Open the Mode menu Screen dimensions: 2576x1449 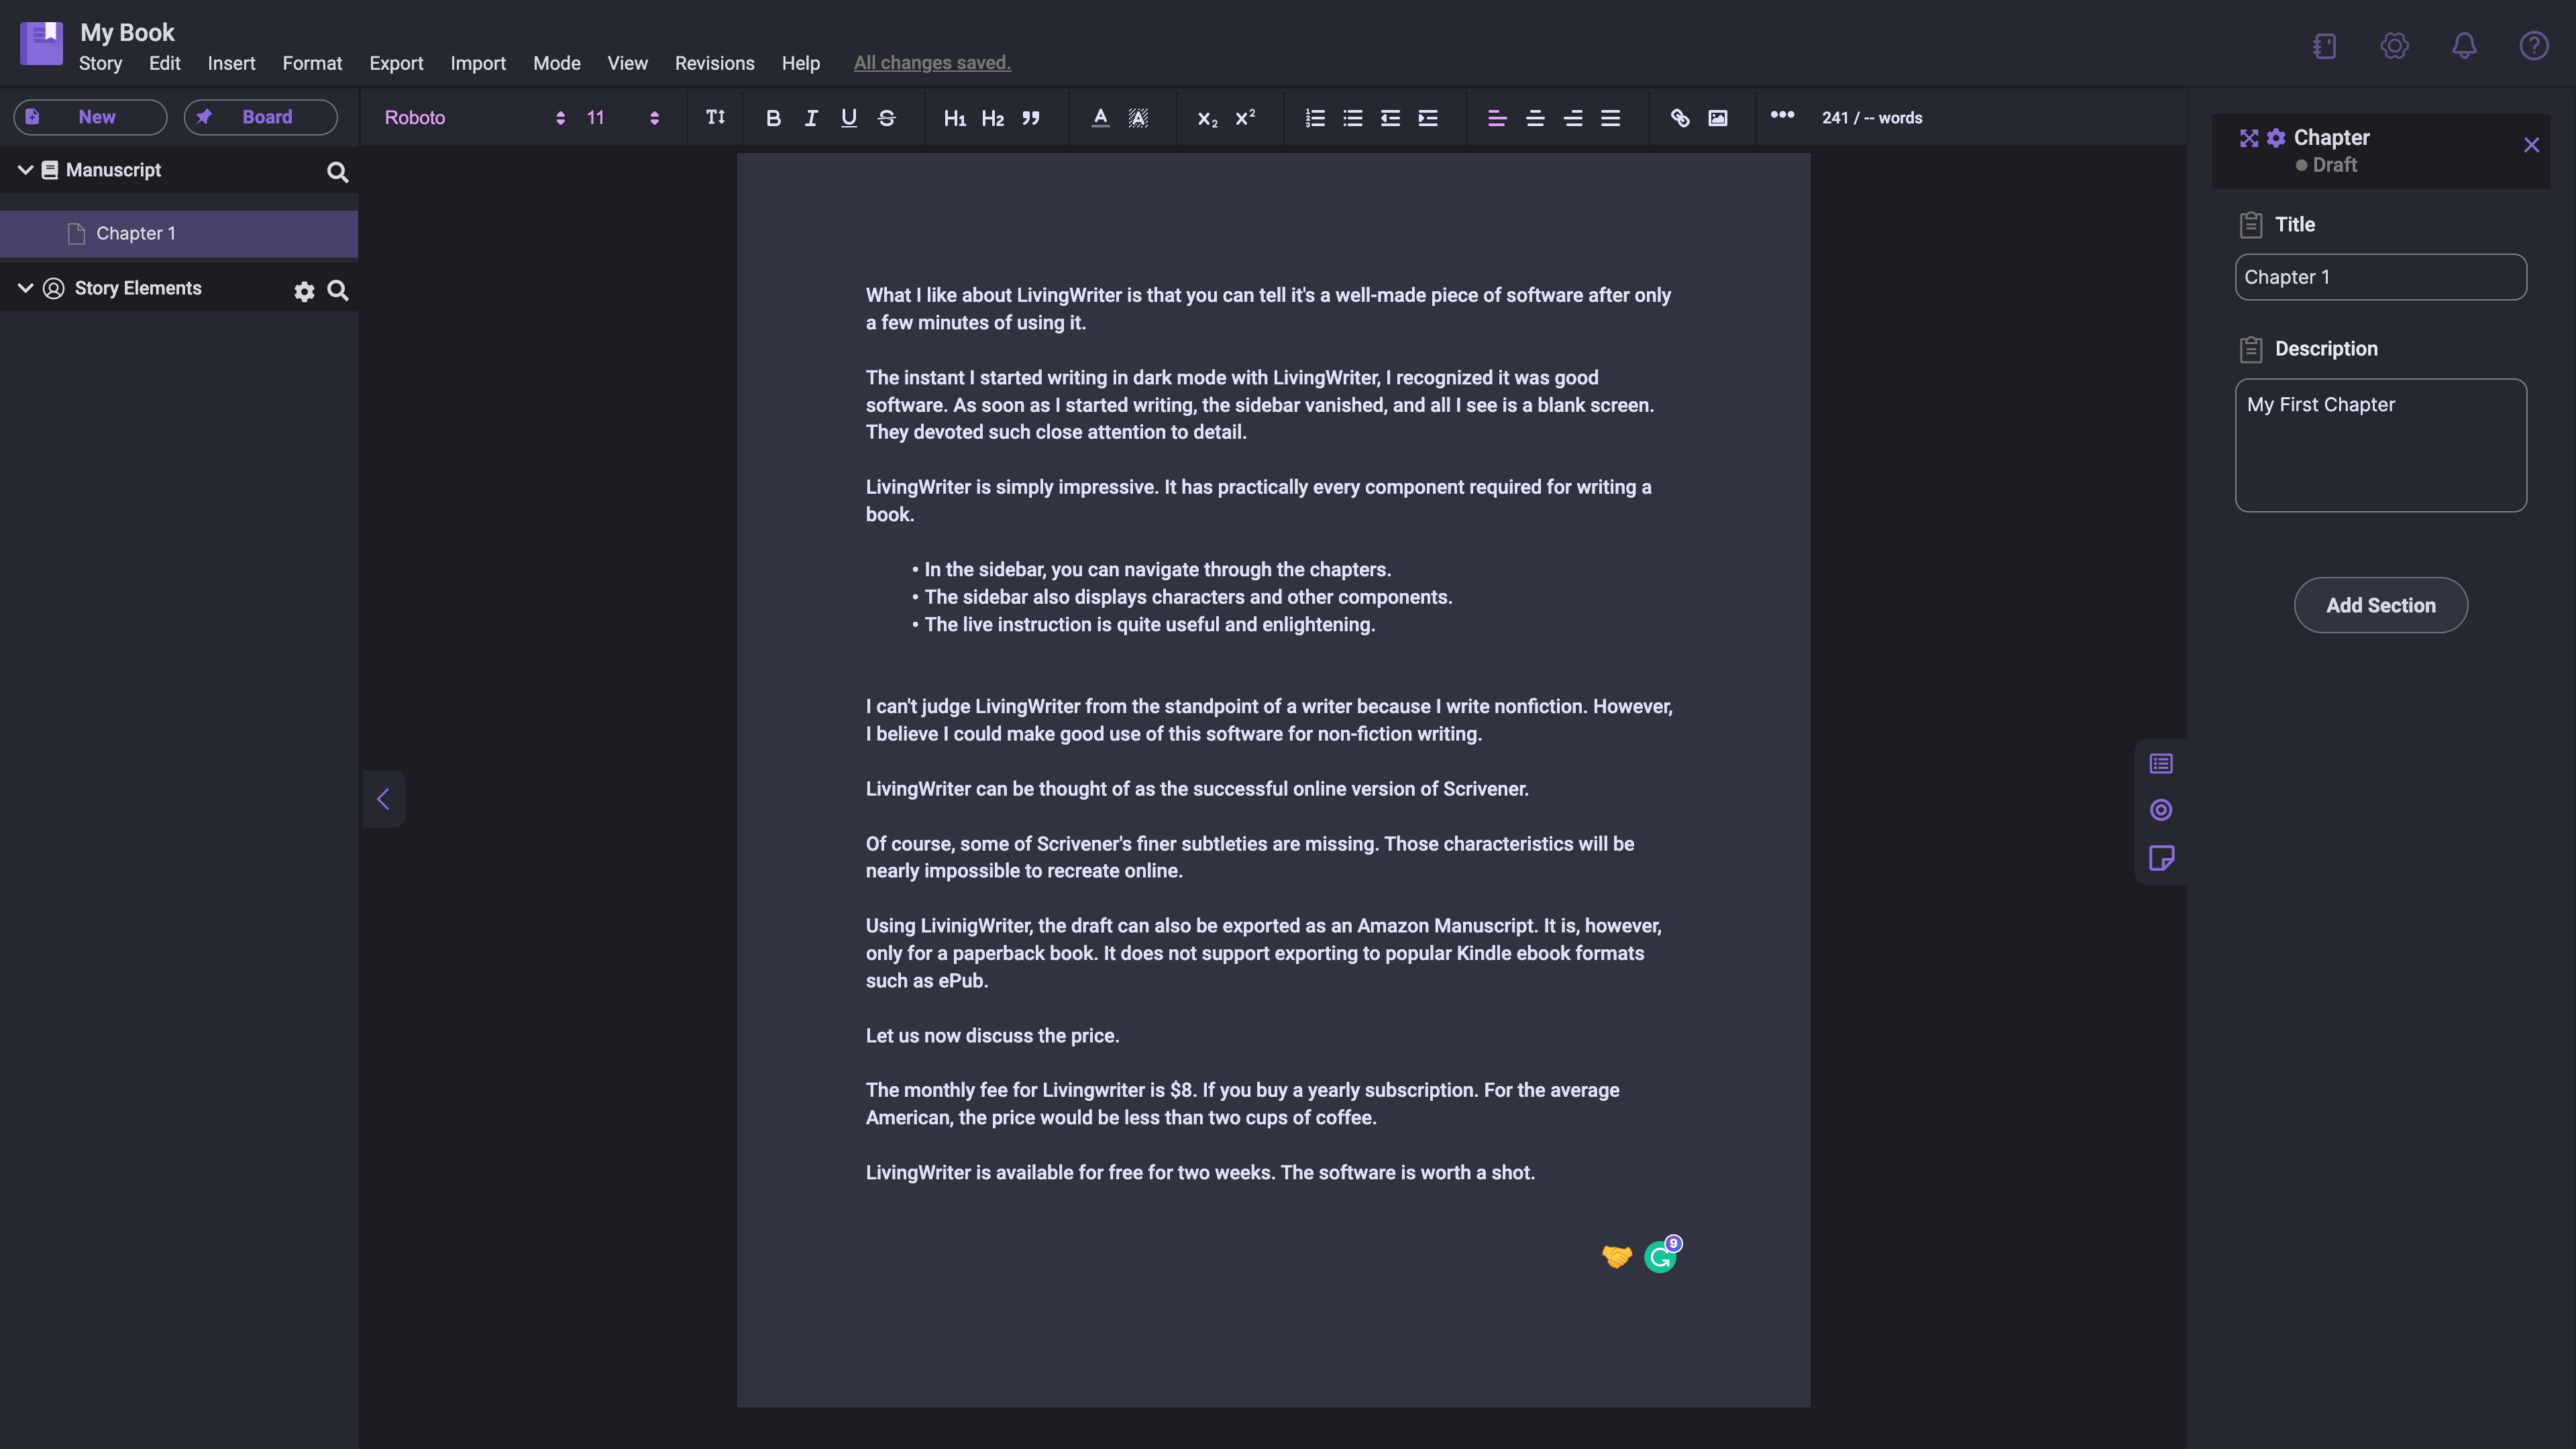click(x=557, y=63)
